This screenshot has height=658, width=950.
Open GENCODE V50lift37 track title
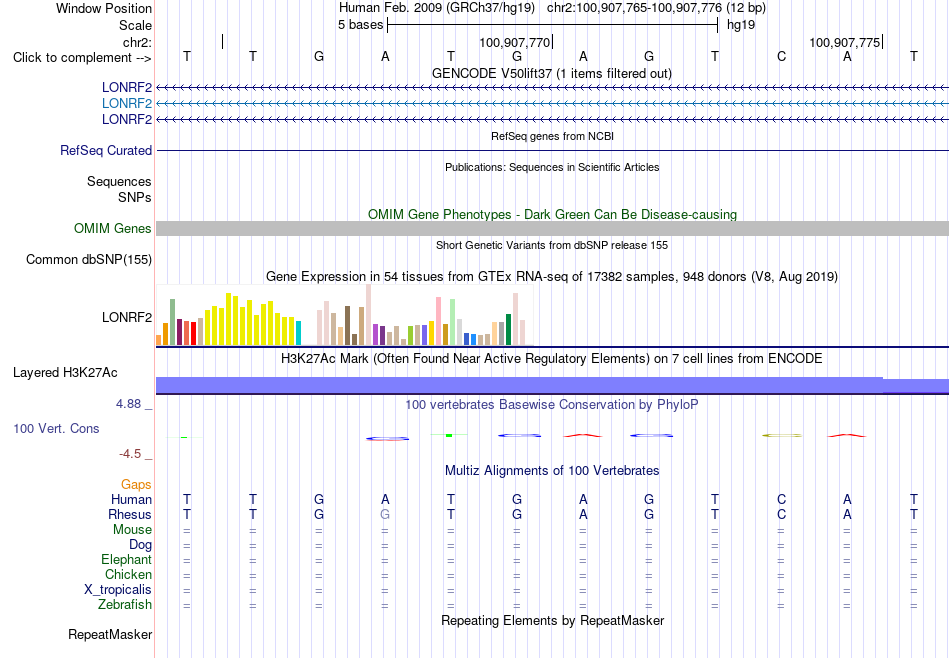pyautogui.click(x=552, y=73)
